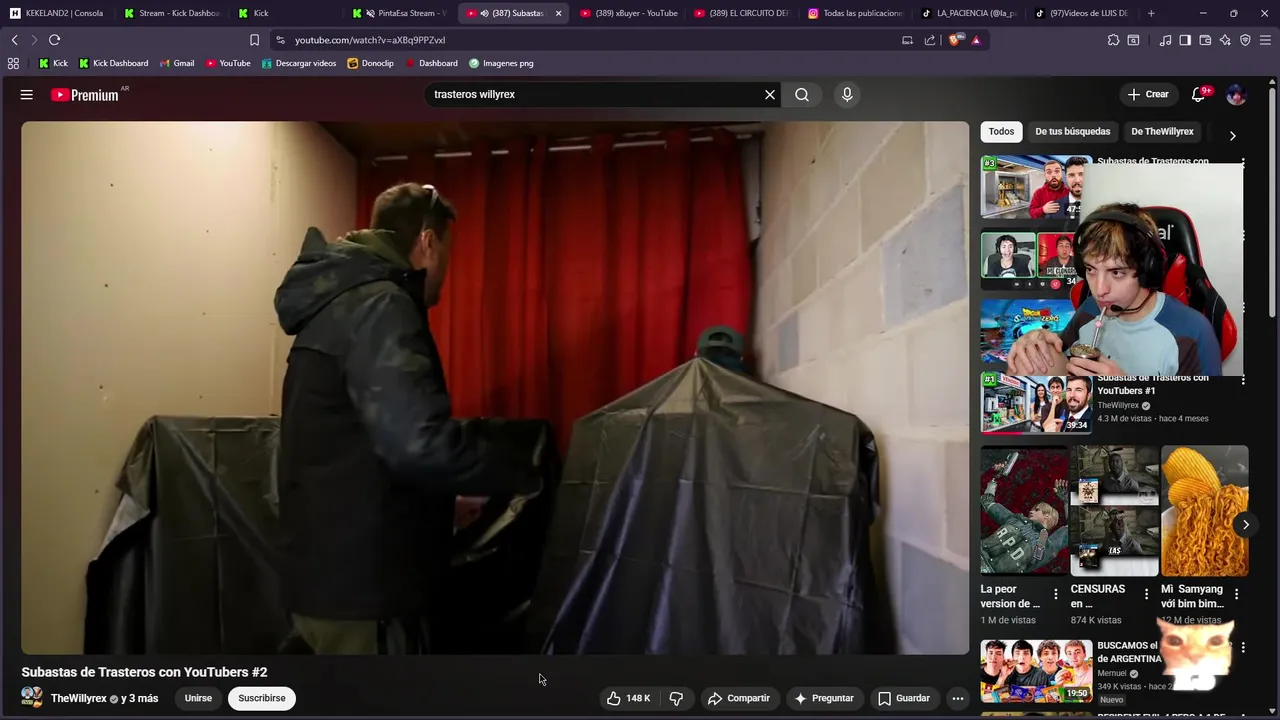Switch to Stream - Kick Dashboard tab
1280x720 pixels.
click(x=171, y=13)
